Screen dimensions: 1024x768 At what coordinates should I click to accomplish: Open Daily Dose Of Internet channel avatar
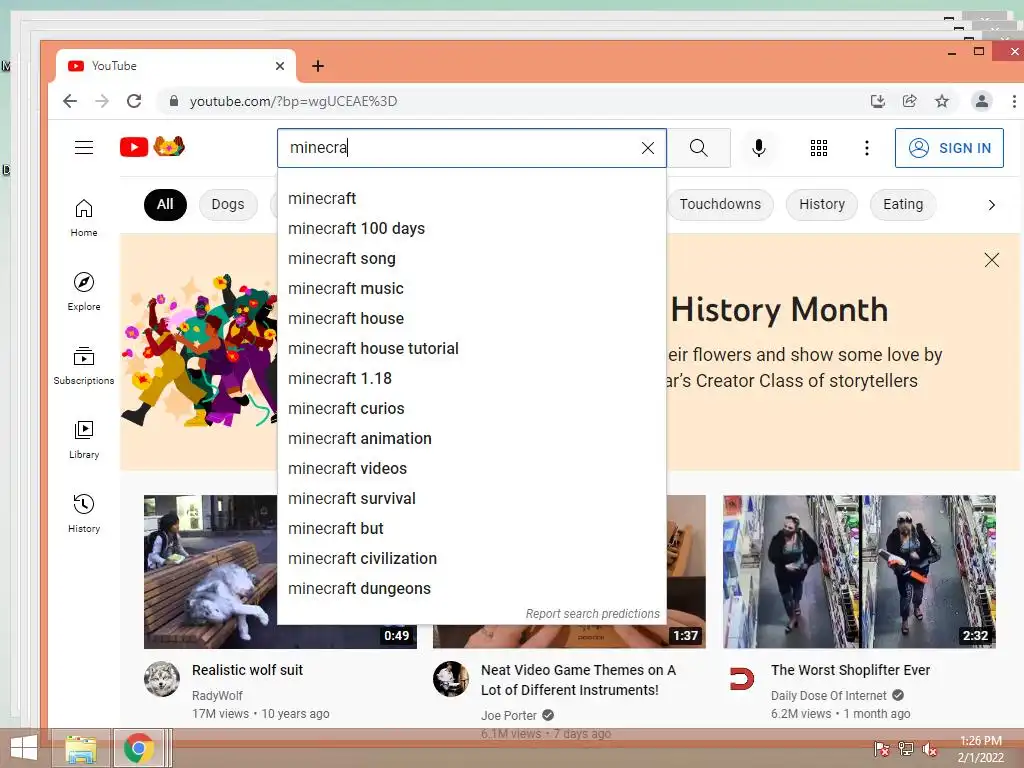[741, 679]
